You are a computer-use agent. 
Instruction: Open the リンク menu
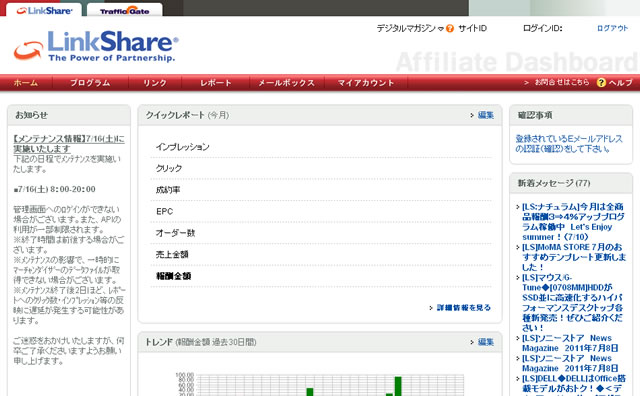pos(155,83)
